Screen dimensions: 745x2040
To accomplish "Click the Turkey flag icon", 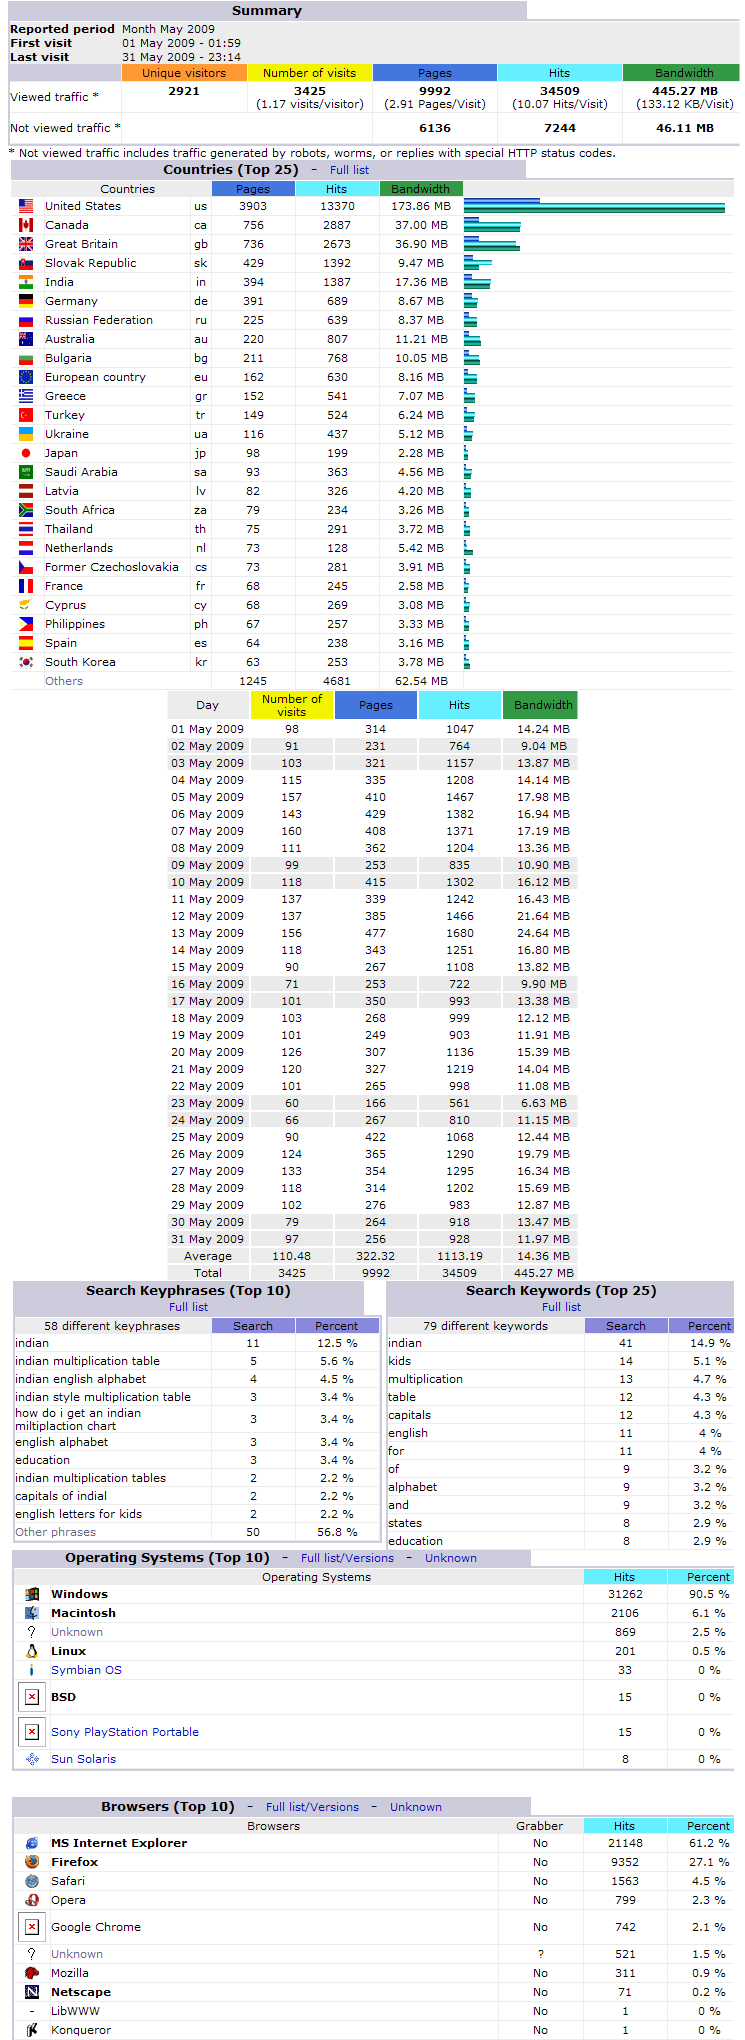I will coord(26,415).
